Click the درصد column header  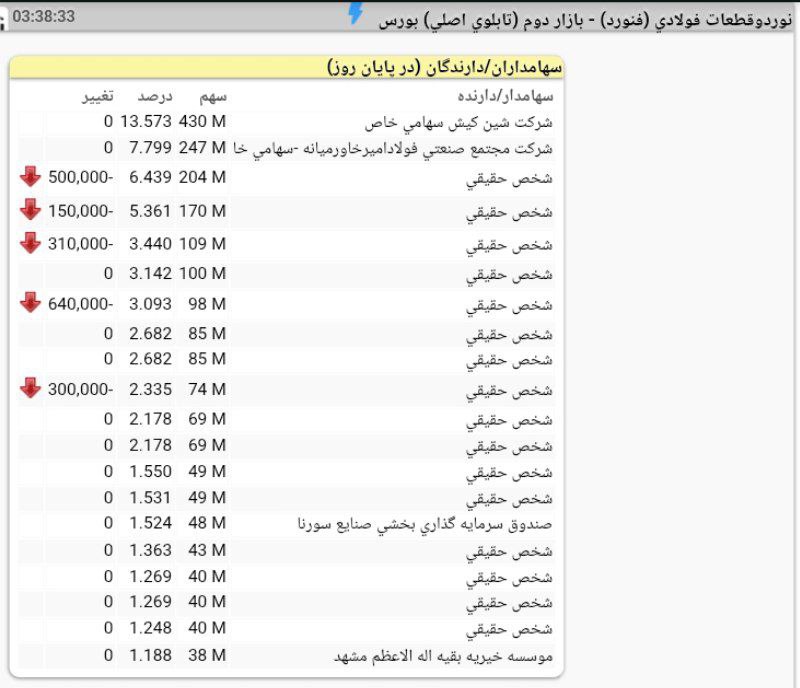(155, 97)
